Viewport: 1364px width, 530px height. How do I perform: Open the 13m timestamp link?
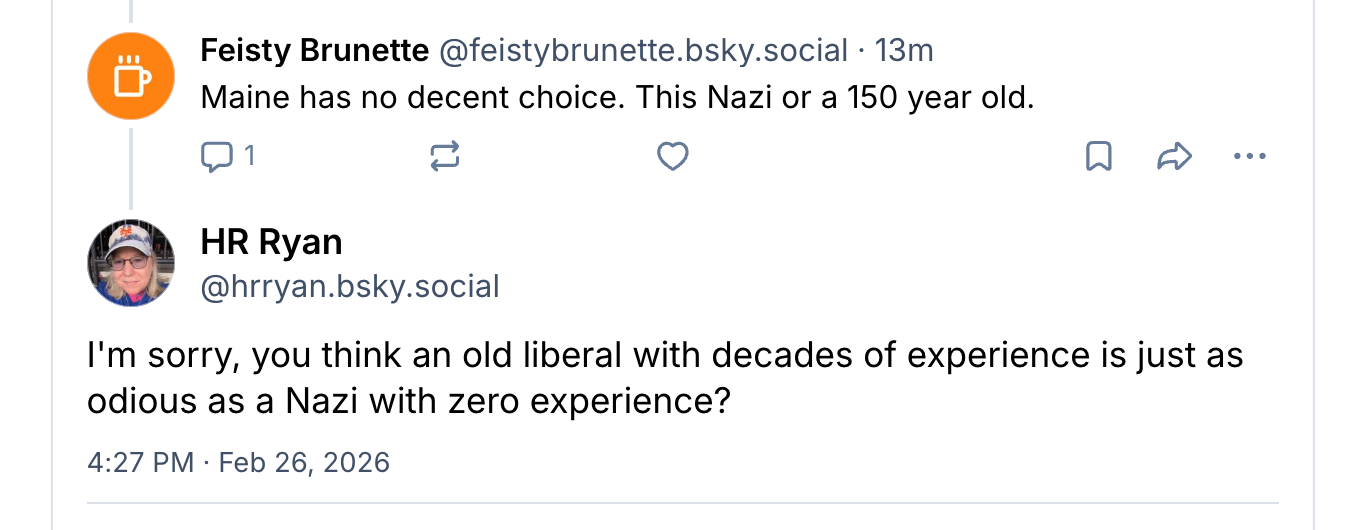[904, 50]
